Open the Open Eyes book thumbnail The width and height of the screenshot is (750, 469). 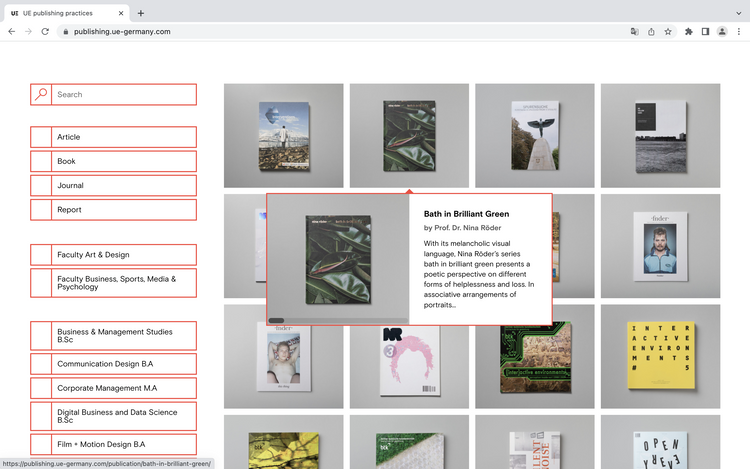point(660,442)
